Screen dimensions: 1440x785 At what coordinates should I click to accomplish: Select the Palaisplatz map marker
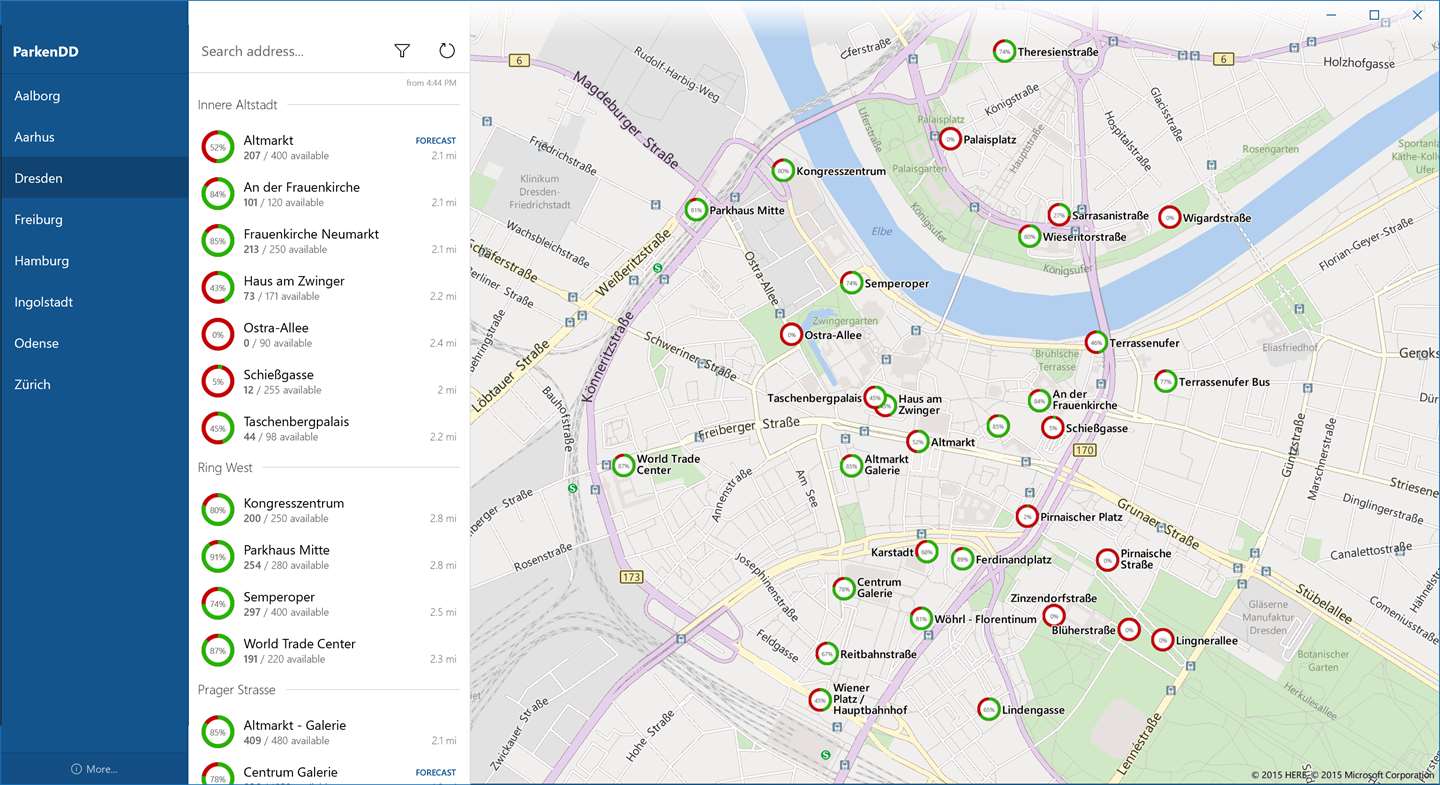949,140
